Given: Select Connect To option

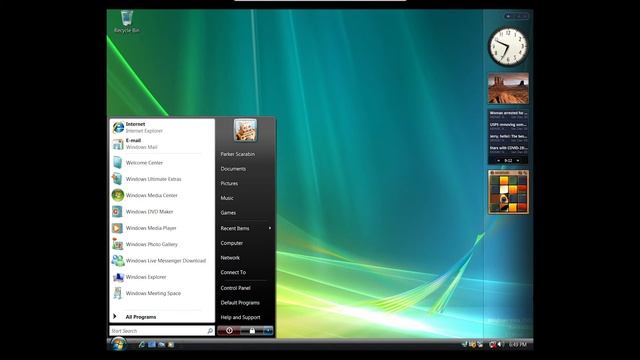Looking at the screenshot, I should pyautogui.click(x=233, y=272).
